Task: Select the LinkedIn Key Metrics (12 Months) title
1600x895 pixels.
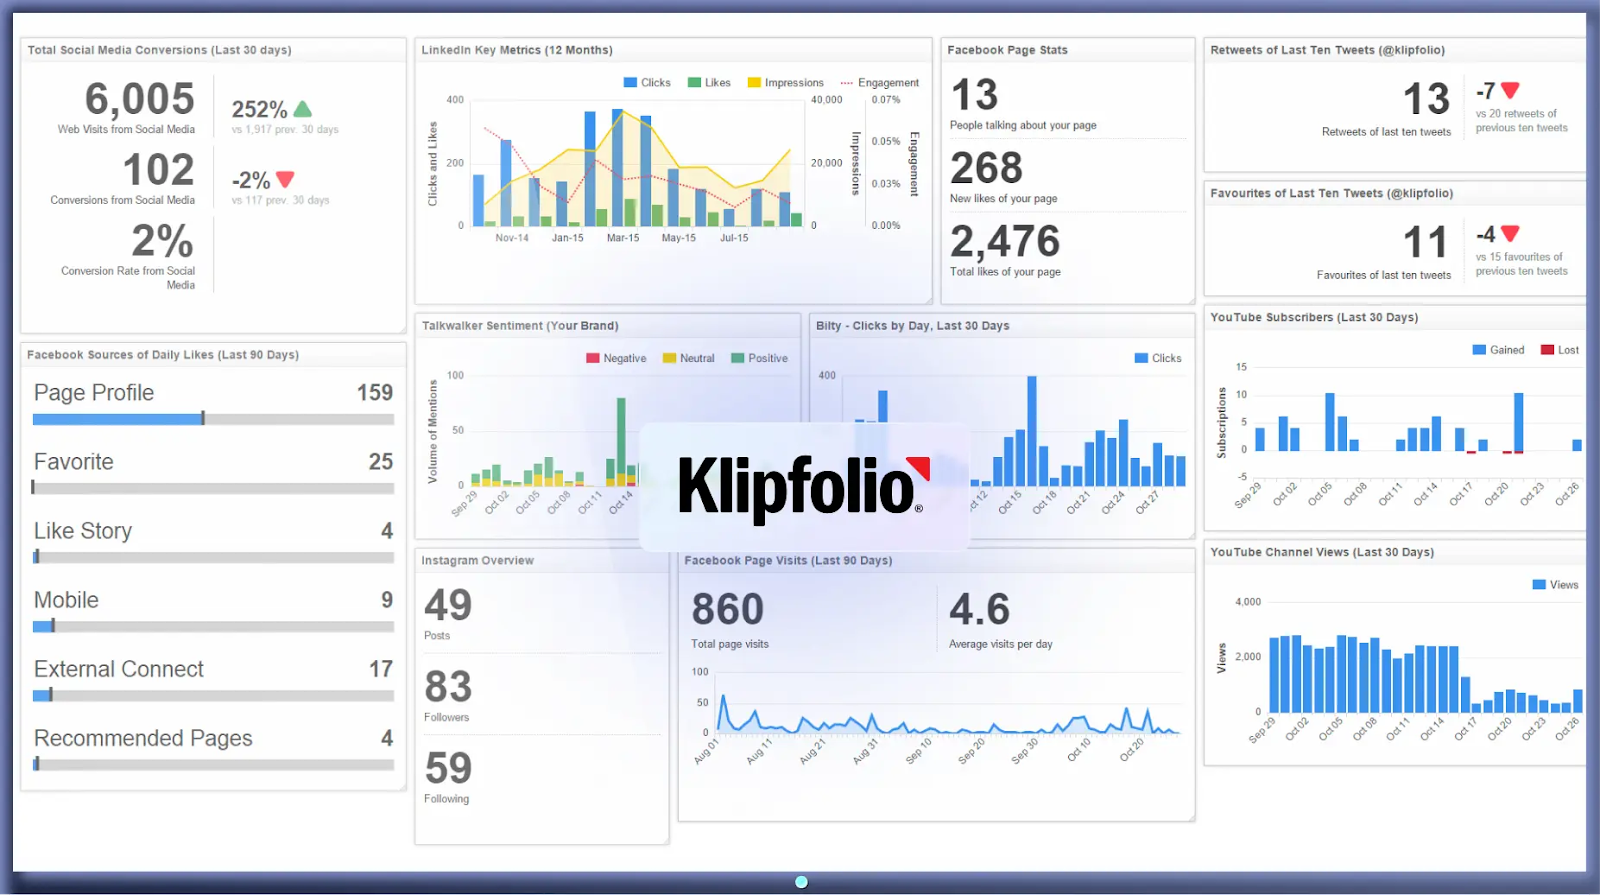Action: point(517,50)
